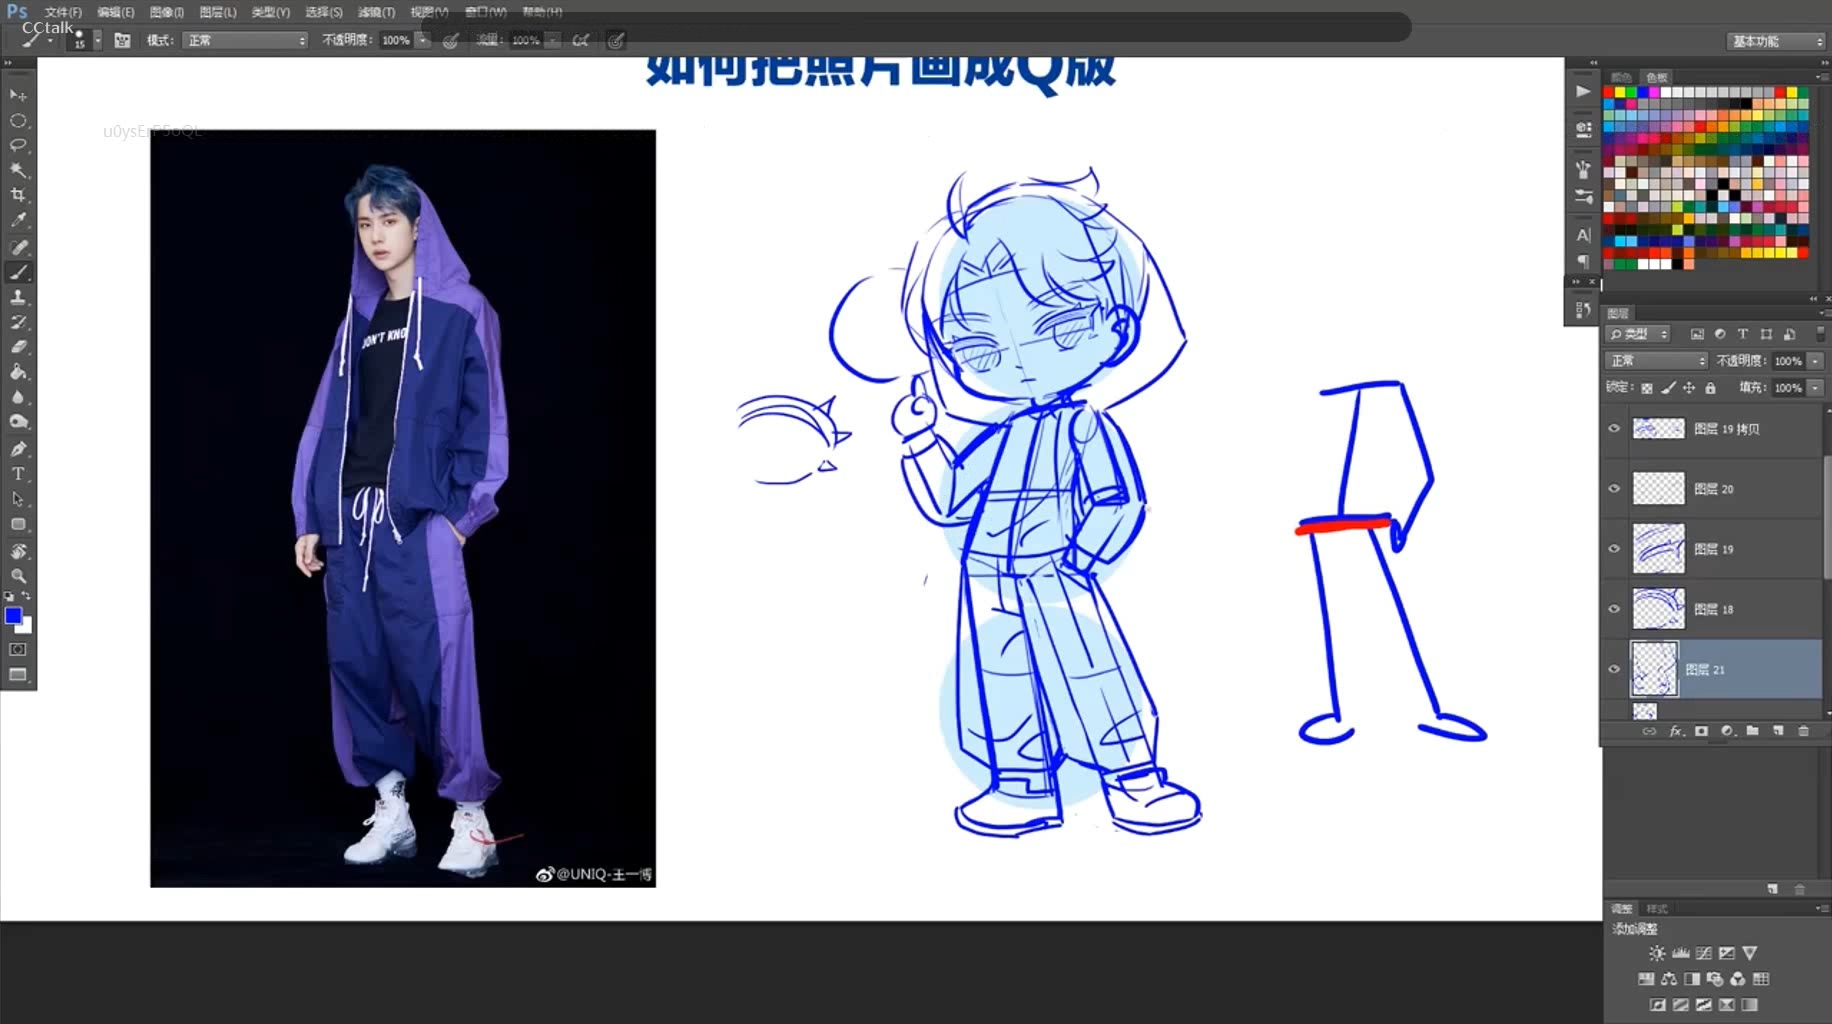Add a Levels adjustment
This screenshot has height=1024, width=1832.
coord(1681,953)
